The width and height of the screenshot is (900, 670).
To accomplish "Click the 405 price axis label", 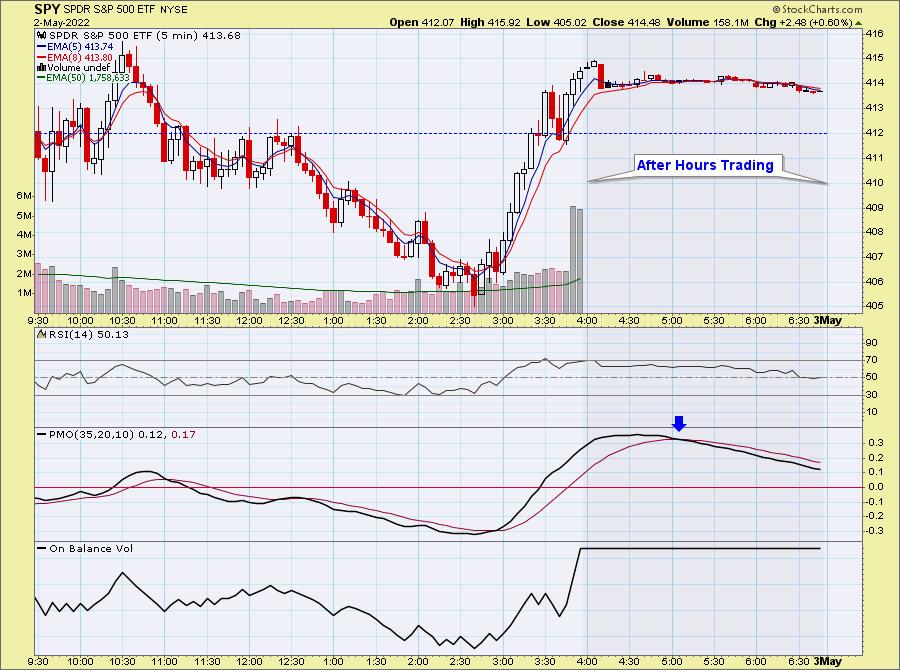I will click(874, 305).
